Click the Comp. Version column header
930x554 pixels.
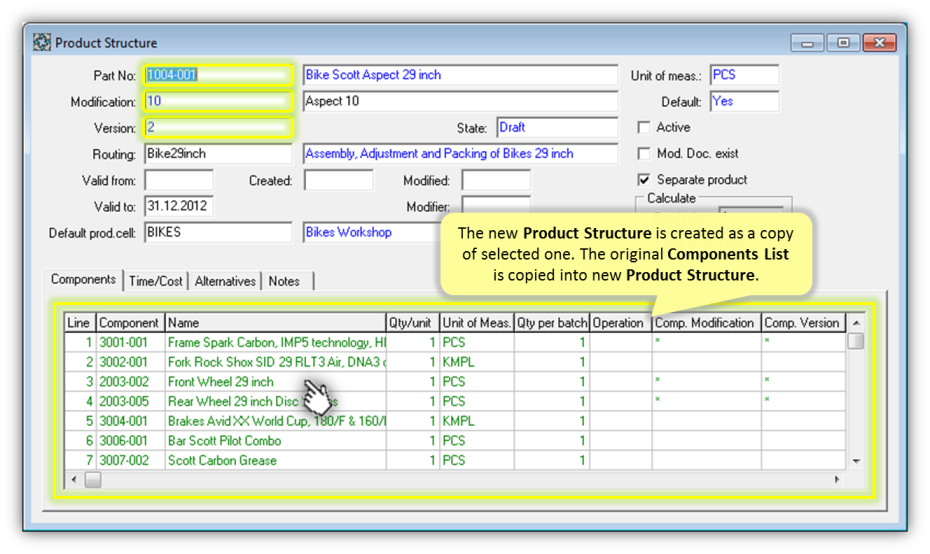pyautogui.click(x=803, y=323)
